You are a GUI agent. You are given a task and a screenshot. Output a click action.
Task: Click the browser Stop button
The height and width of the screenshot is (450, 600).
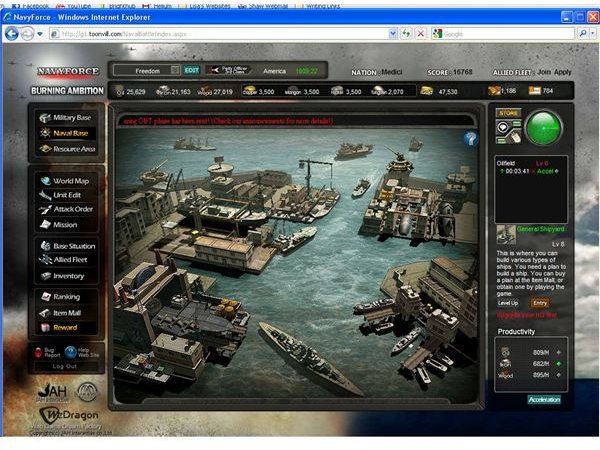tap(421, 34)
